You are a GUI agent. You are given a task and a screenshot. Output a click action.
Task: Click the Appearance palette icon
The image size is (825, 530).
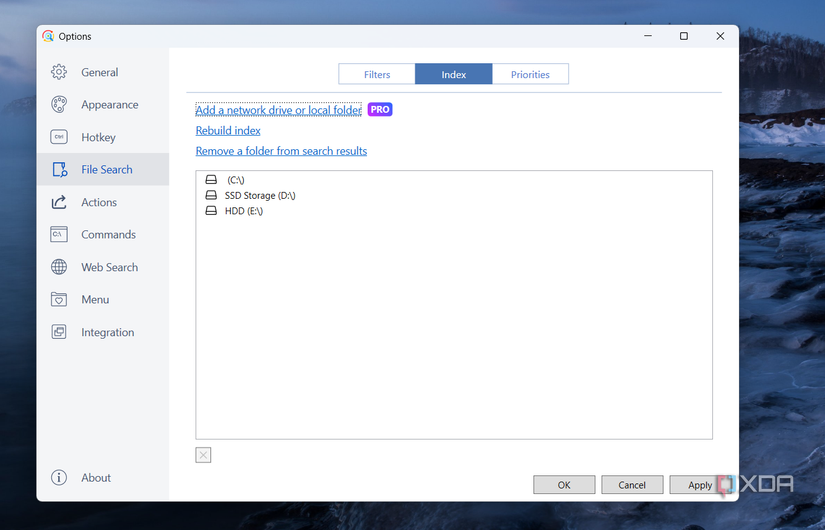pyautogui.click(x=59, y=105)
